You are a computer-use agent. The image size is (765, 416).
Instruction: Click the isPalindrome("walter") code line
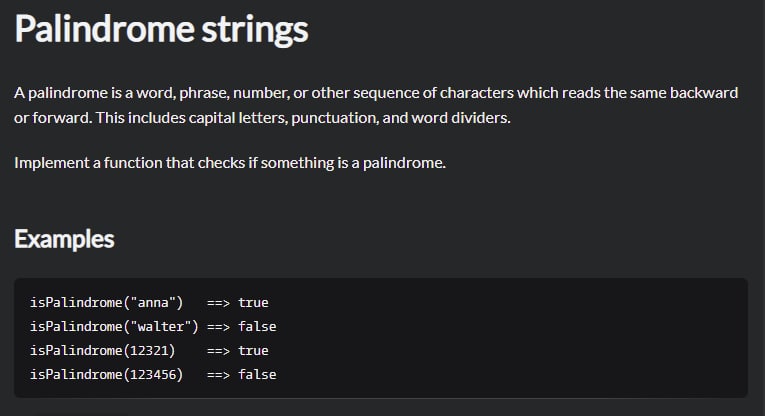pos(153,327)
